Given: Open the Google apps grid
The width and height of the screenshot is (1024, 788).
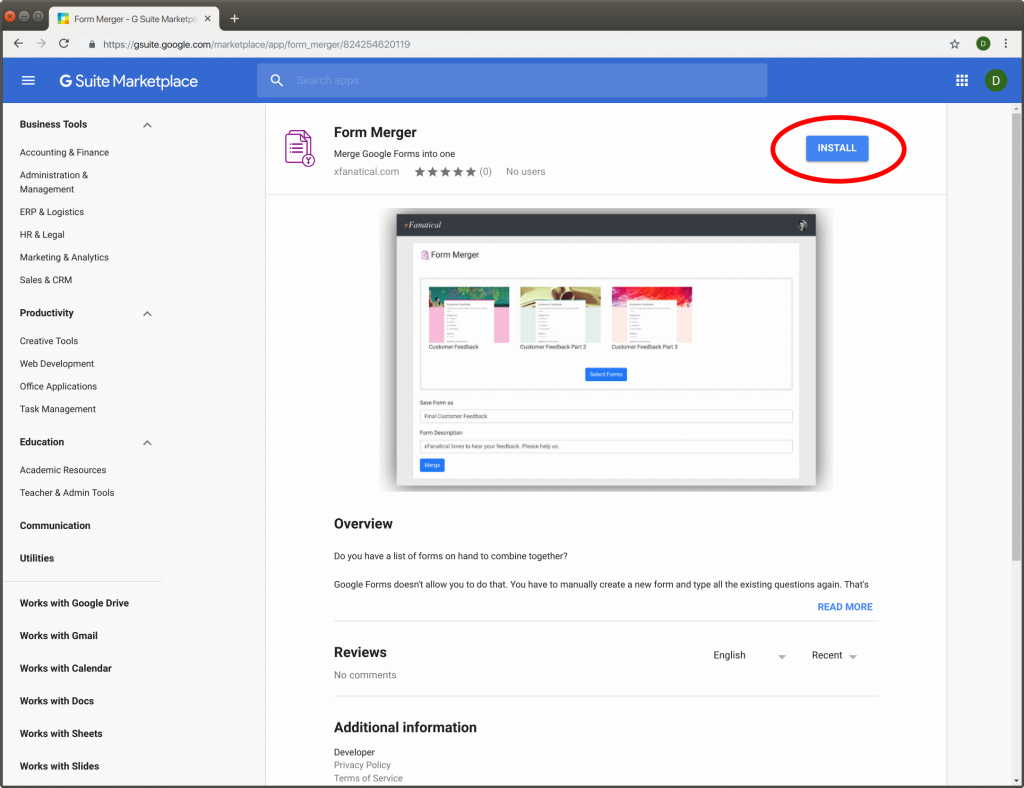Looking at the screenshot, I should (x=962, y=80).
